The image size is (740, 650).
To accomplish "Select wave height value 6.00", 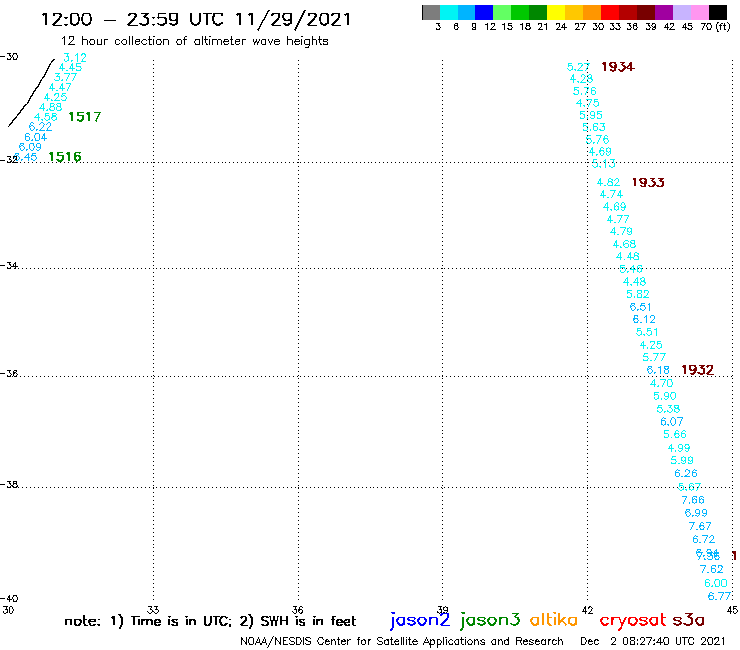I will (x=715, y=583).
